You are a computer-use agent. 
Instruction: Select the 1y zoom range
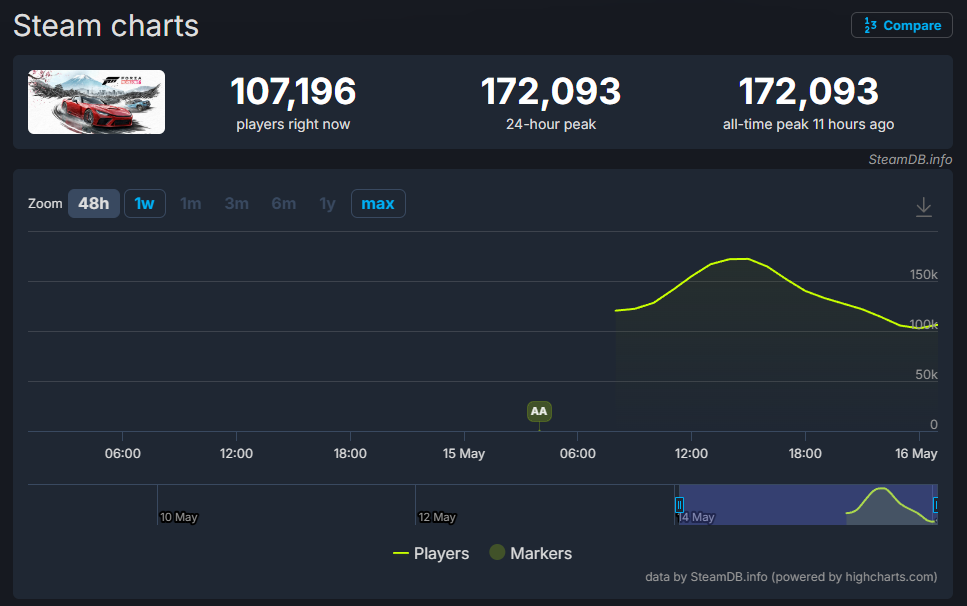(x=327, y=203)
